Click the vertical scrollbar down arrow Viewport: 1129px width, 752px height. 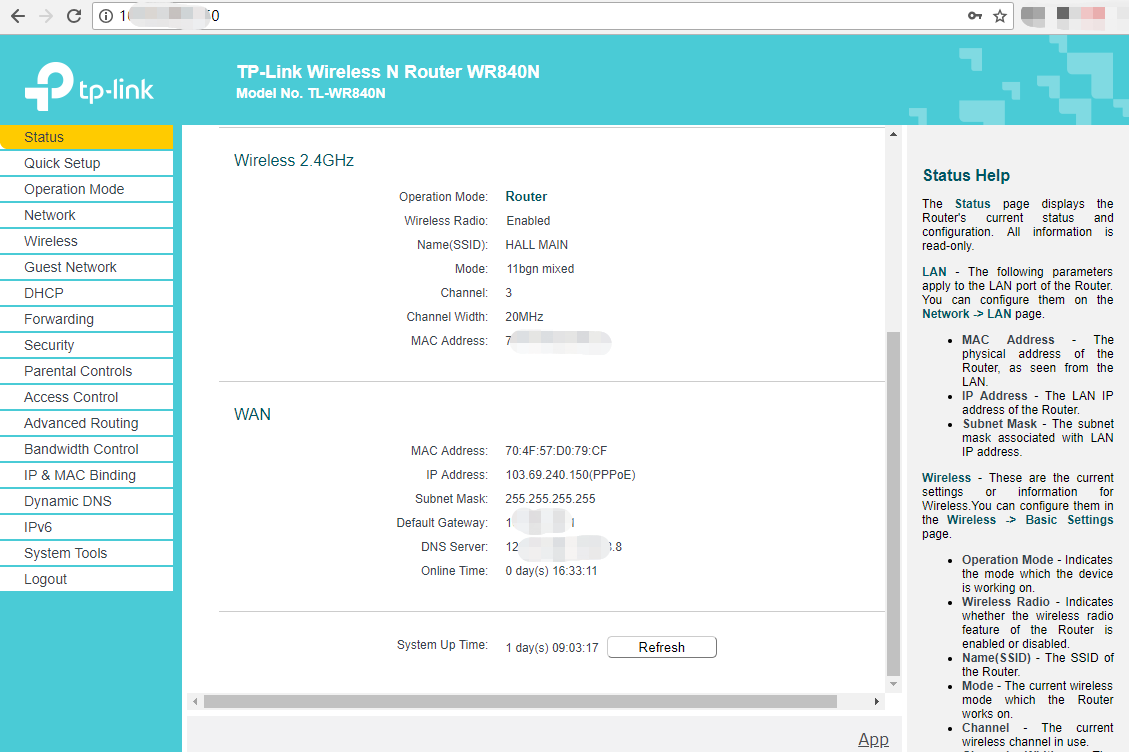[x=894, y=684]
